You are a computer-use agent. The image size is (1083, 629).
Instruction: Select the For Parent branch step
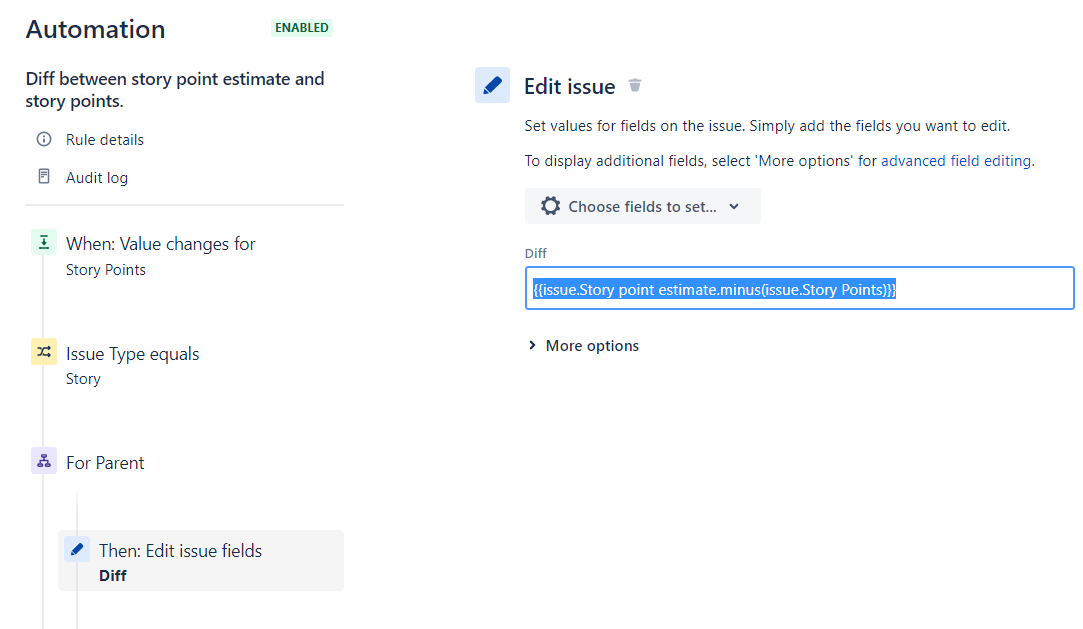[x=105, y=462]
